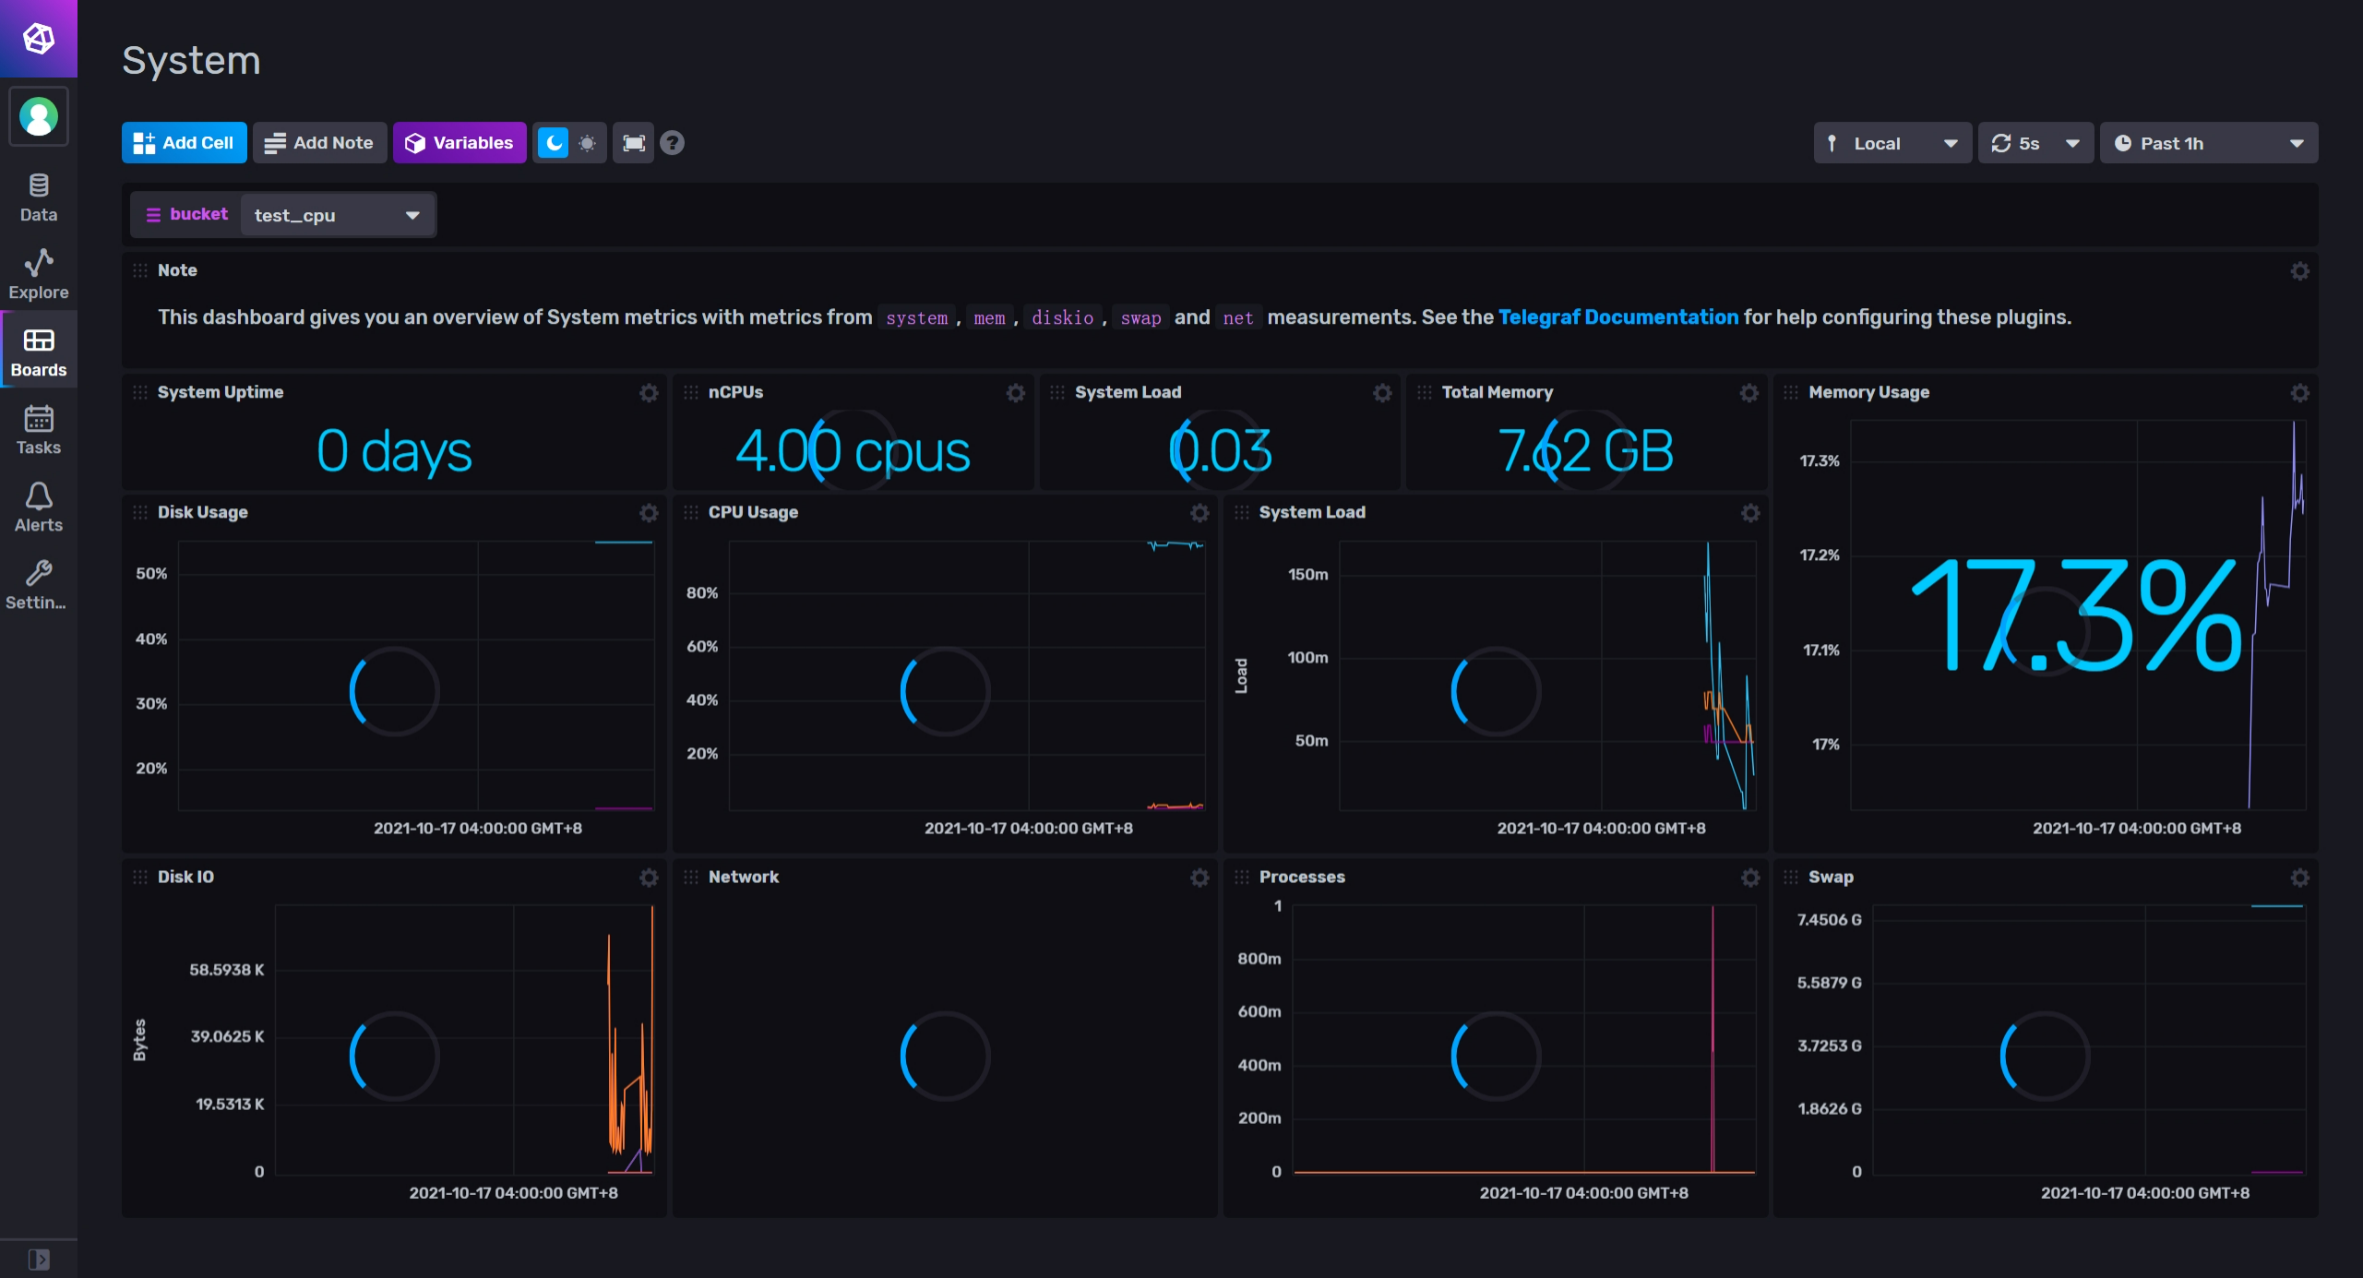
Task: Click the 4.00 cpus value
Action: (853, 451)
